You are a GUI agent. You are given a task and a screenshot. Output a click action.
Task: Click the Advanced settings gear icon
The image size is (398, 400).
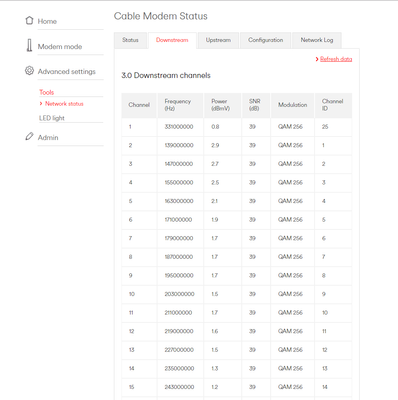coord(29,71)
